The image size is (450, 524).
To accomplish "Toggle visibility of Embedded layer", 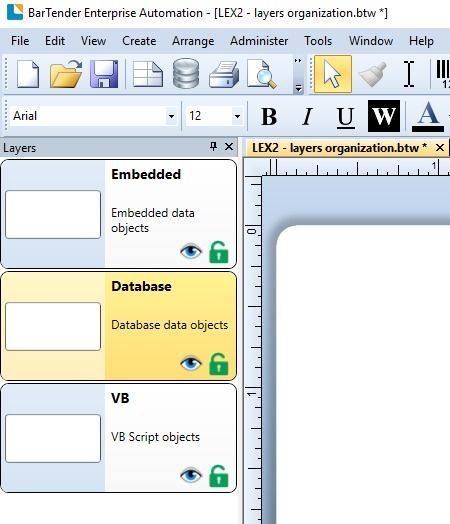I will pyautogui.click(x=191, y=251).
